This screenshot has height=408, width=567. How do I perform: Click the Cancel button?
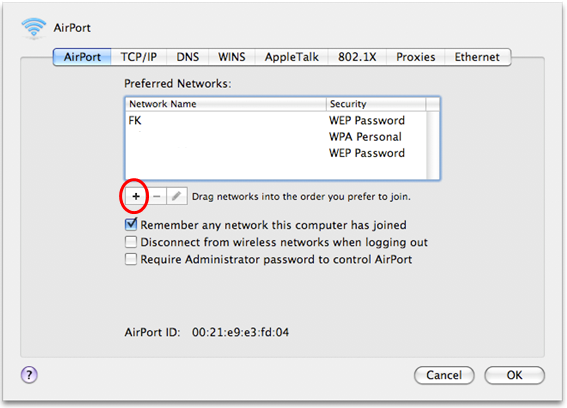(x=444, y=375)
